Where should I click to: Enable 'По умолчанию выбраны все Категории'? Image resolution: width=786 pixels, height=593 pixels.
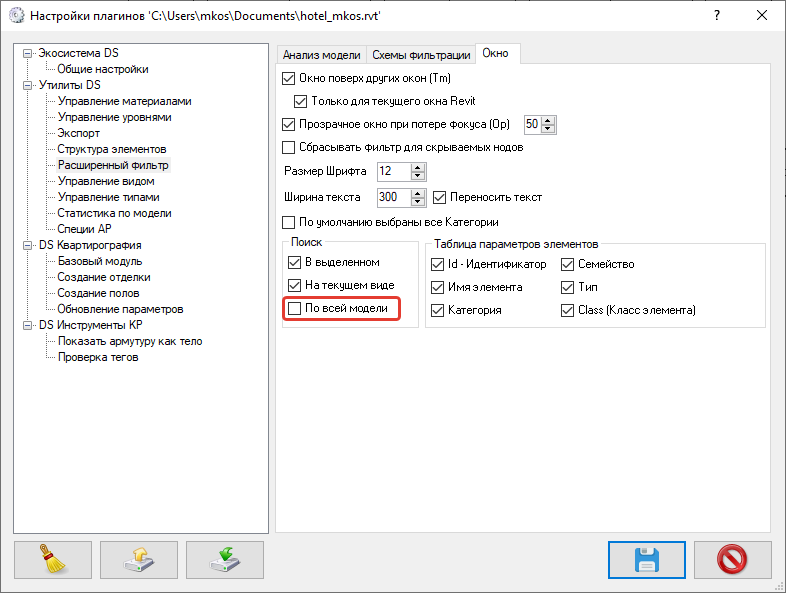[288, 222]
